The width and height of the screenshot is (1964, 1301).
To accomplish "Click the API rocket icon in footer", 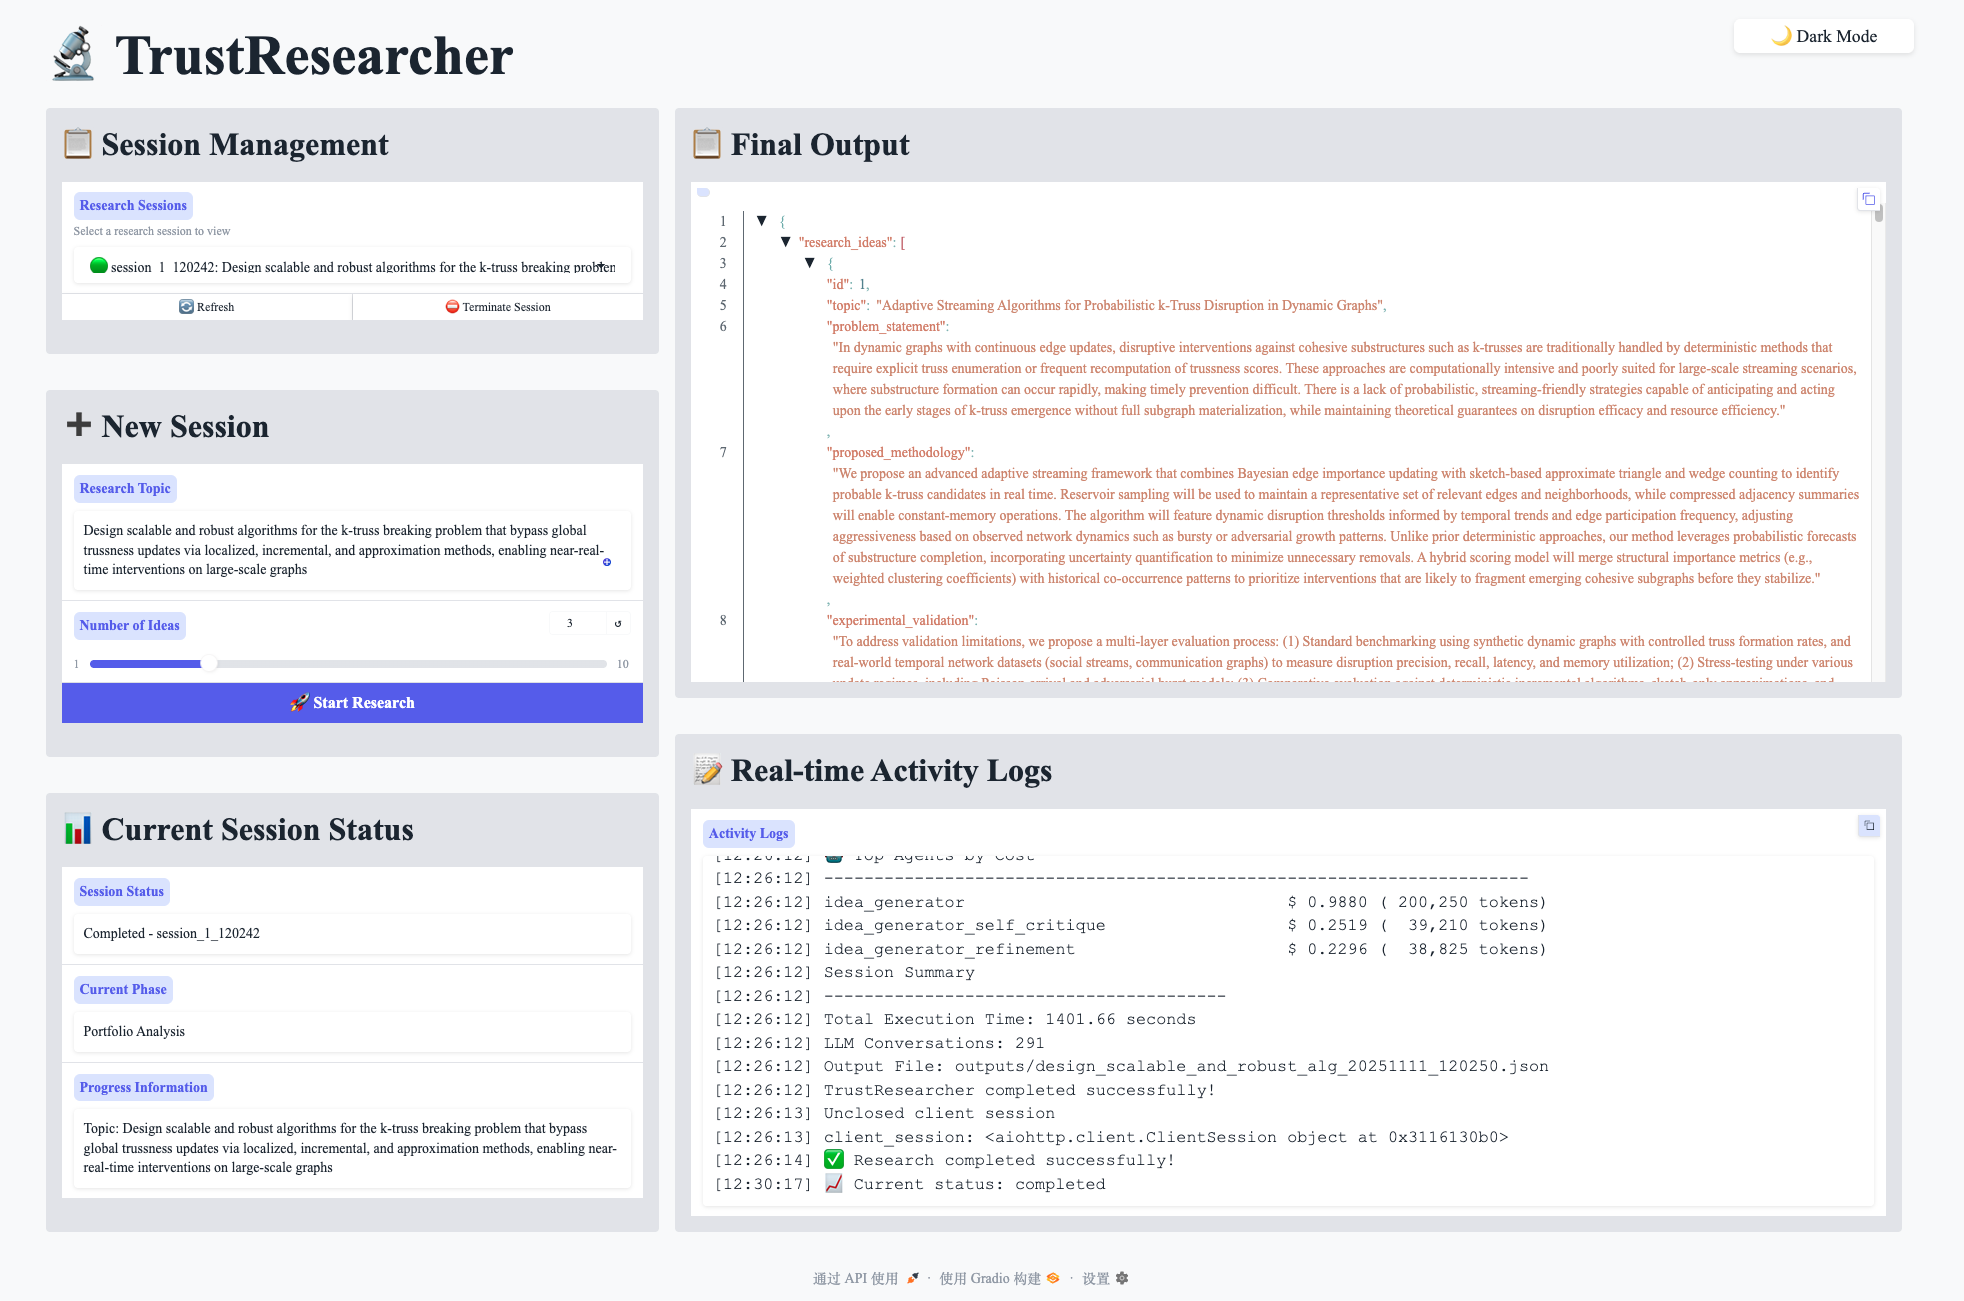I will coord(912,1278).
